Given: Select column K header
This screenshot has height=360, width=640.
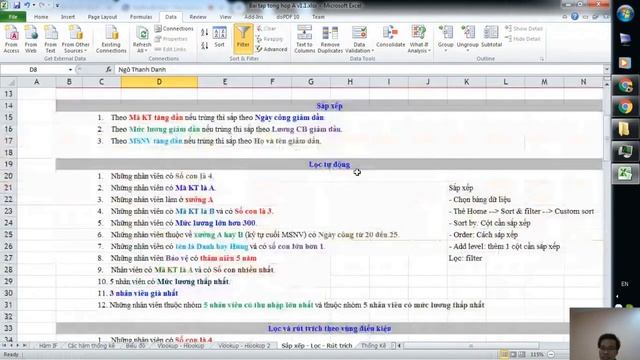Looking at the screenshot, I should (x=466, y=82).
